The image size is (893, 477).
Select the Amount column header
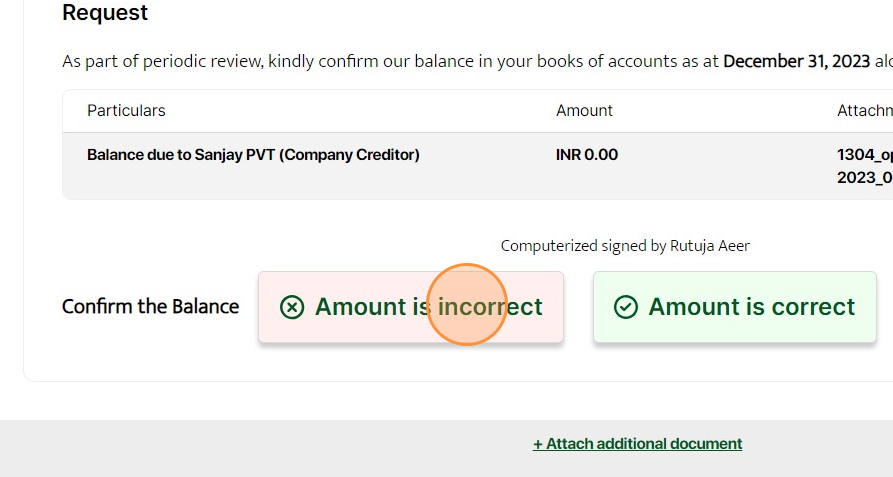click(x=584, y=111)
